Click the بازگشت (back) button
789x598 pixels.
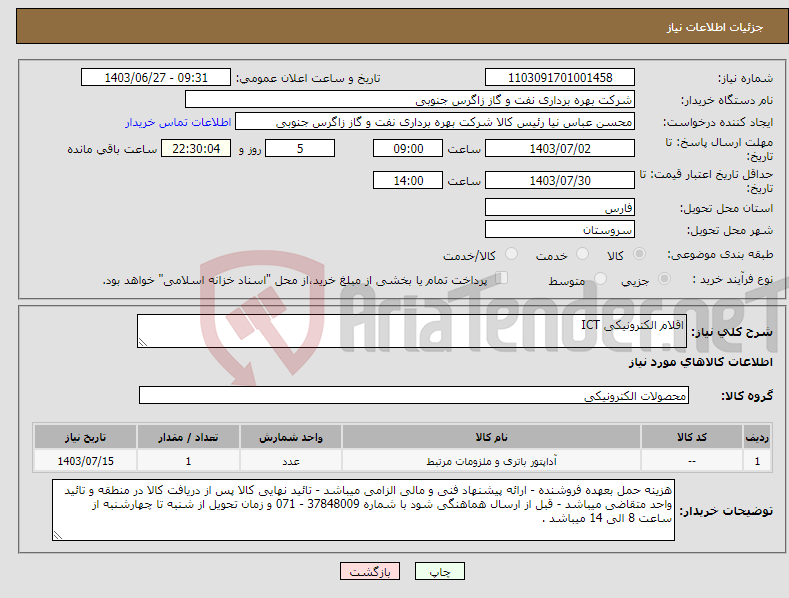(370, 571)
